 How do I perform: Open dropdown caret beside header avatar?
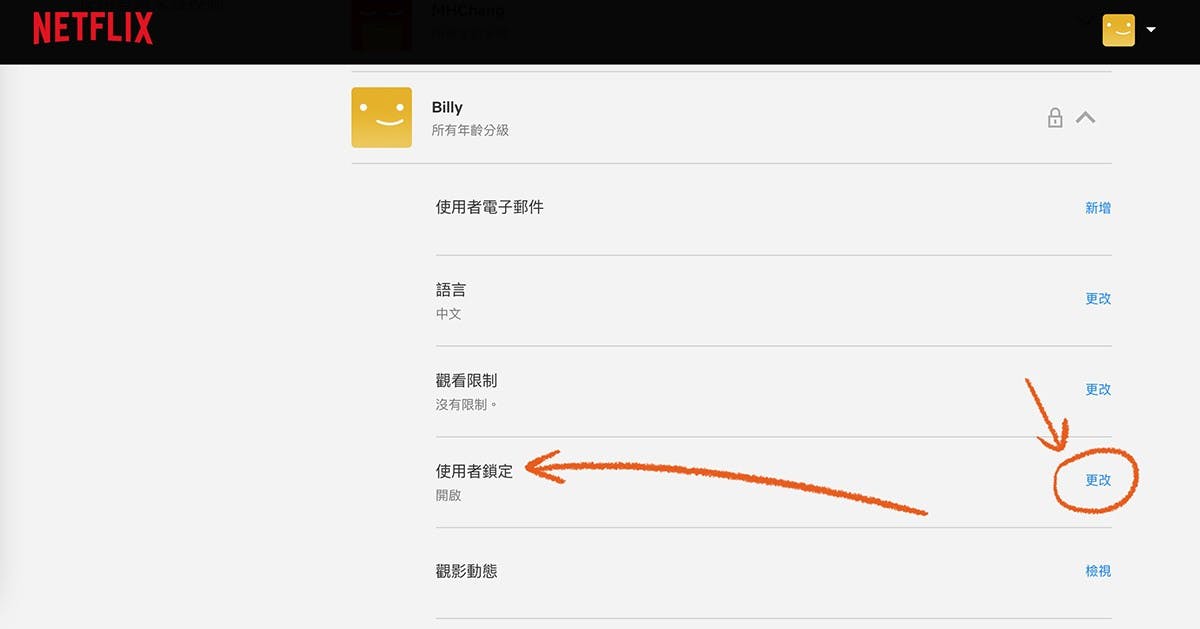tap(1151, 30)
